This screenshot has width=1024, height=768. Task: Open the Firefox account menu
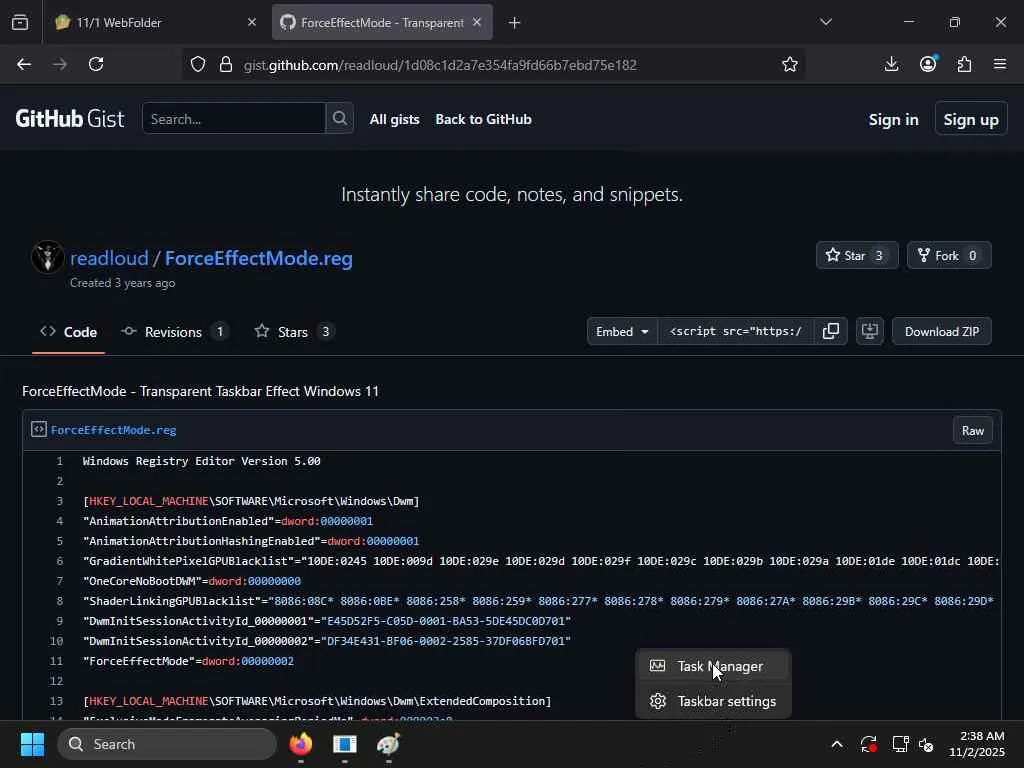pos(928,63)
